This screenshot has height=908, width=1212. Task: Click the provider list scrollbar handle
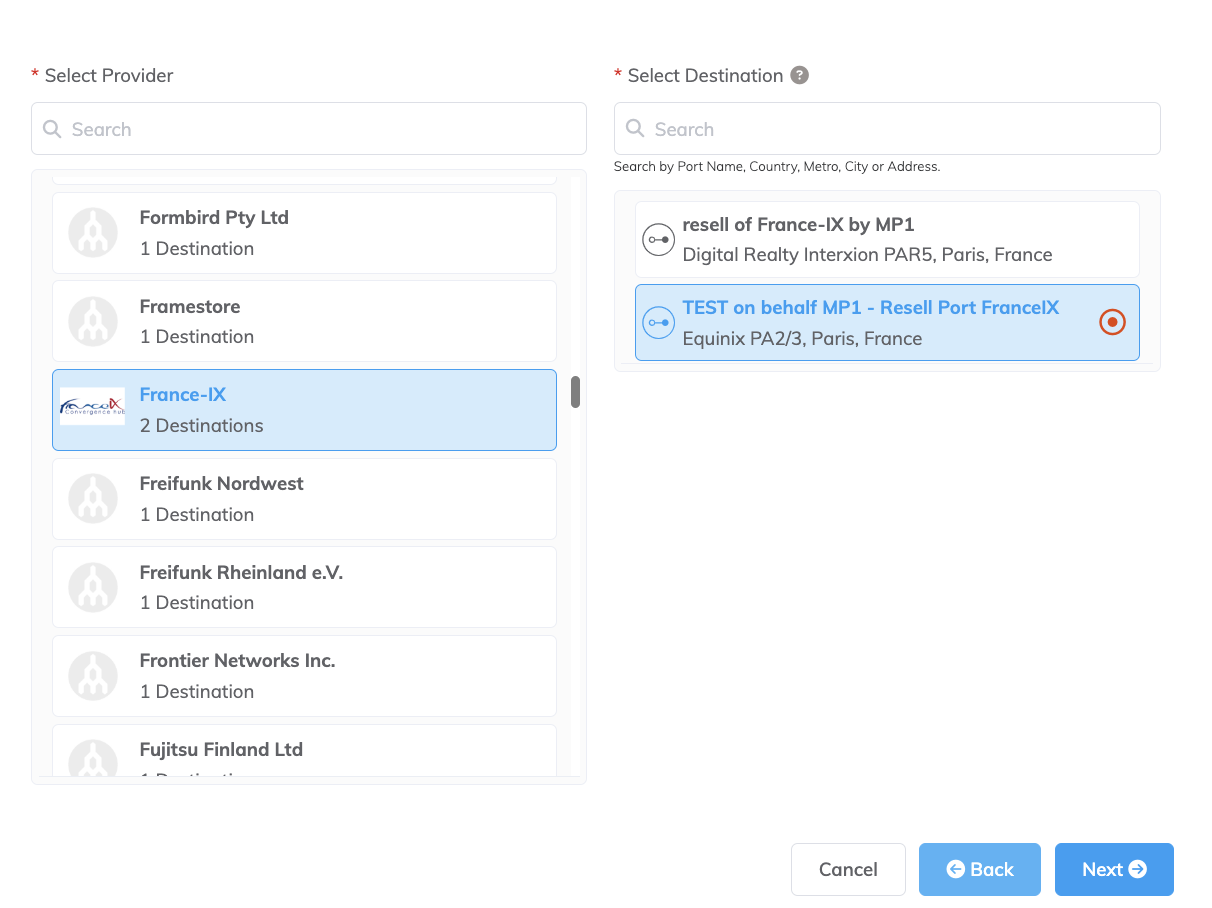point(575,392)
